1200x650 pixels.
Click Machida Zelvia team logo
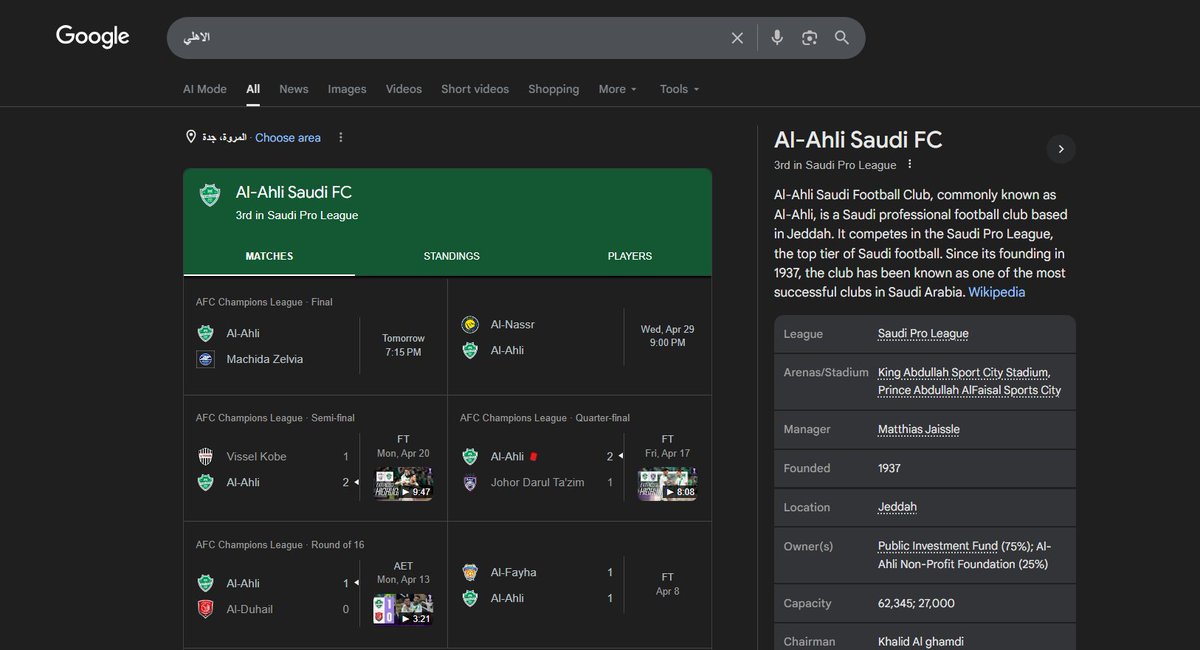click(205, 359)
